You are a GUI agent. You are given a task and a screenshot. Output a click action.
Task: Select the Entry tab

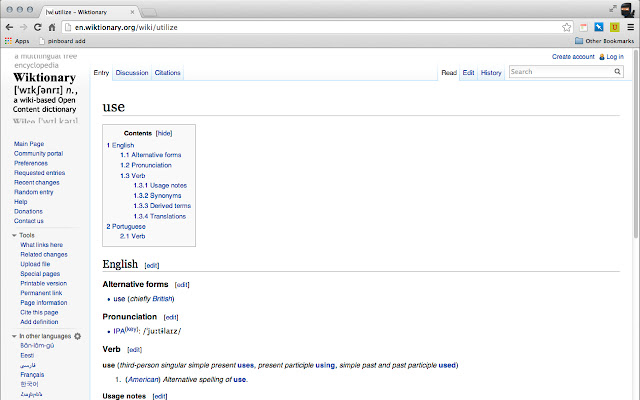click(x=101, y=73)
